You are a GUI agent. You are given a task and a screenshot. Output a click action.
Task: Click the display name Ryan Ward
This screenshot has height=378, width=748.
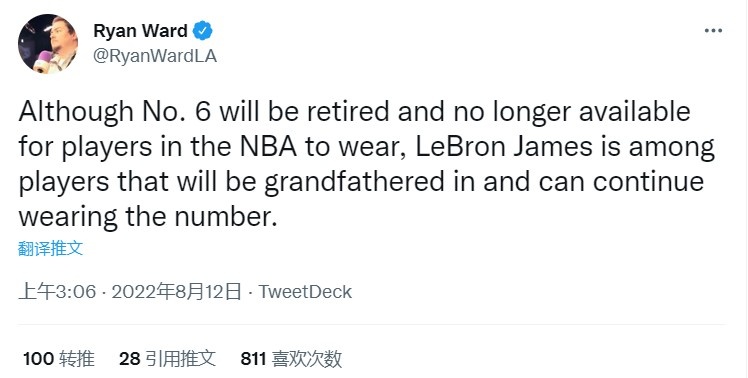pyautogui.click(x=140, y=31)
